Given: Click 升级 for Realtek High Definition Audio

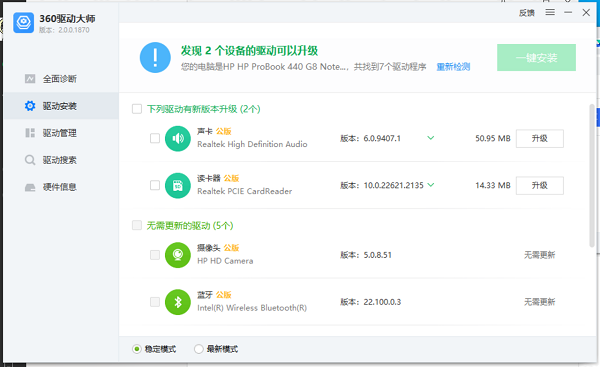Looking at the screenshot, I should click(x=540, y=139).
